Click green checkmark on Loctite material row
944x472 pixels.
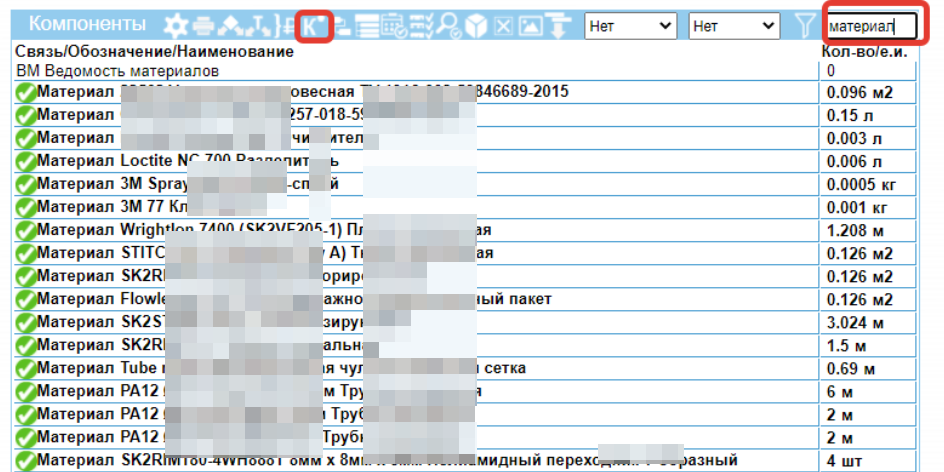click(x=25, y=161)
